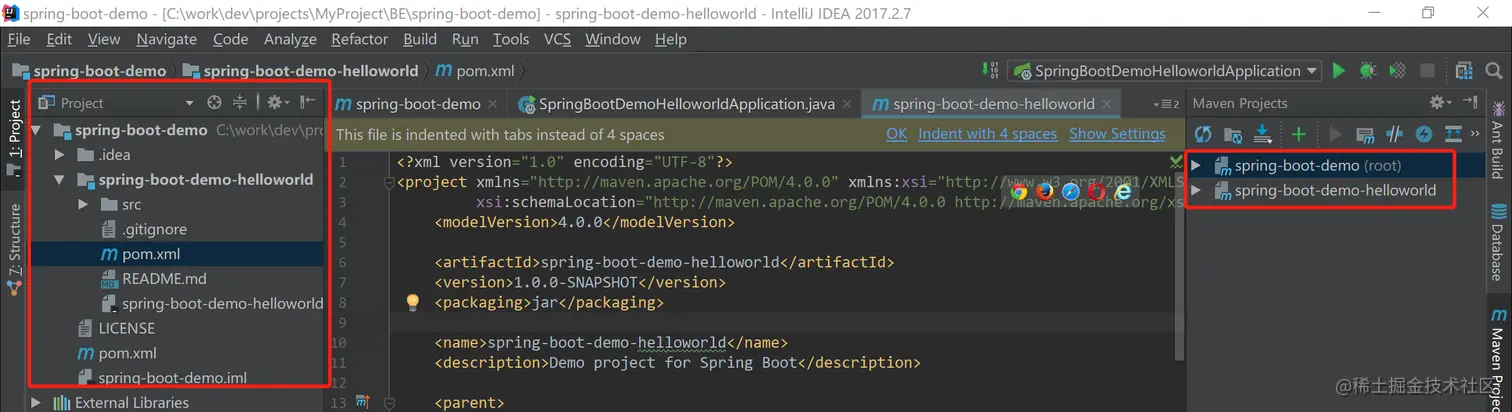Collapse spring-boot-demo-helloworld module node
Screen dimensions: 1512x412
click(x=60, y=180)
